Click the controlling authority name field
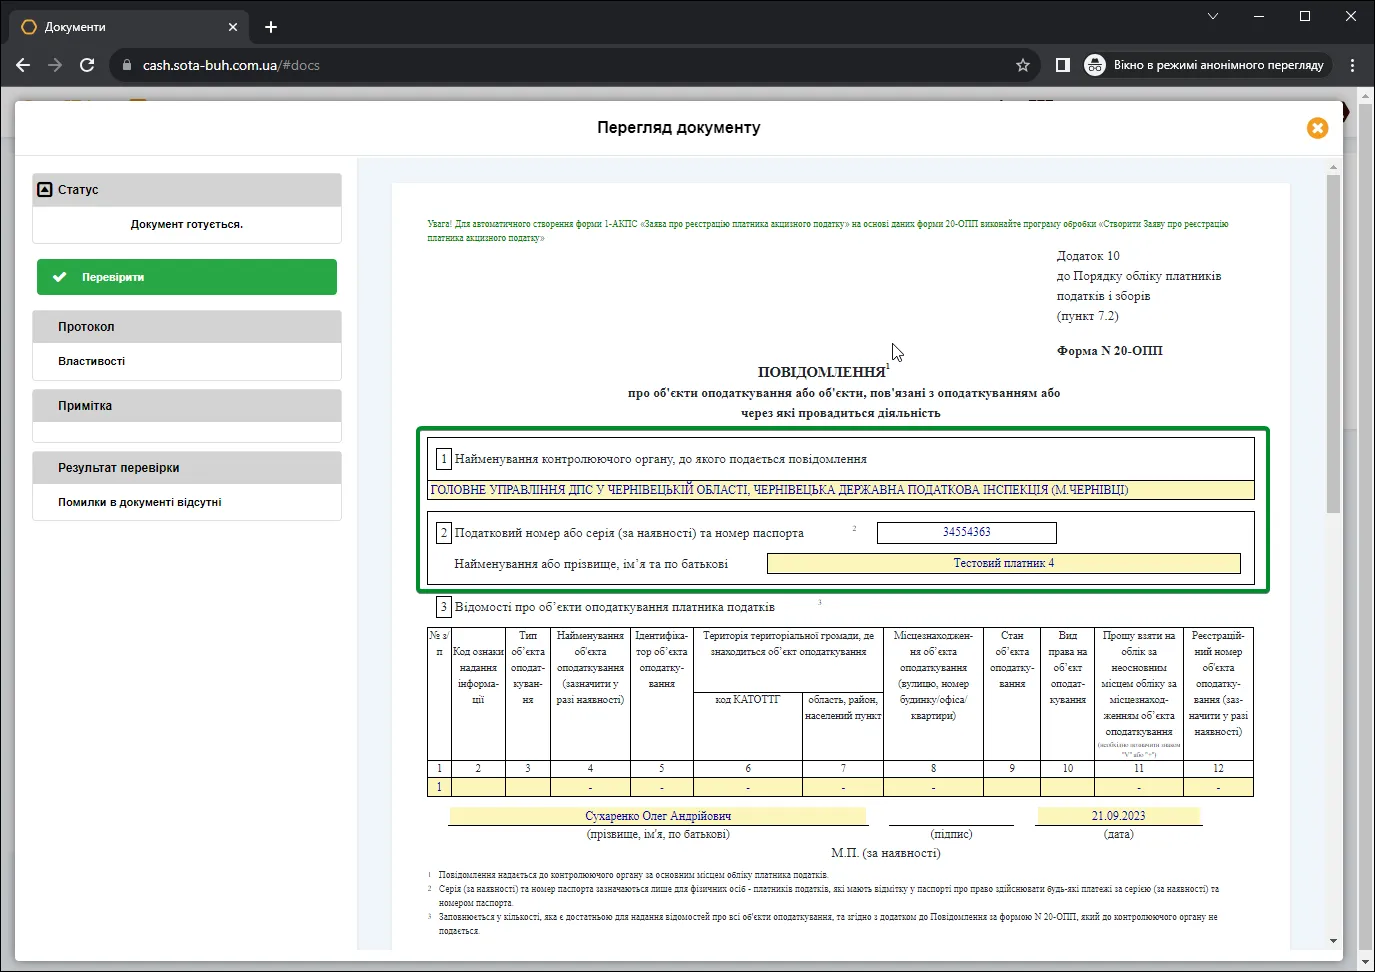This screenshot has height=972, width=1375. coord(841,490)
